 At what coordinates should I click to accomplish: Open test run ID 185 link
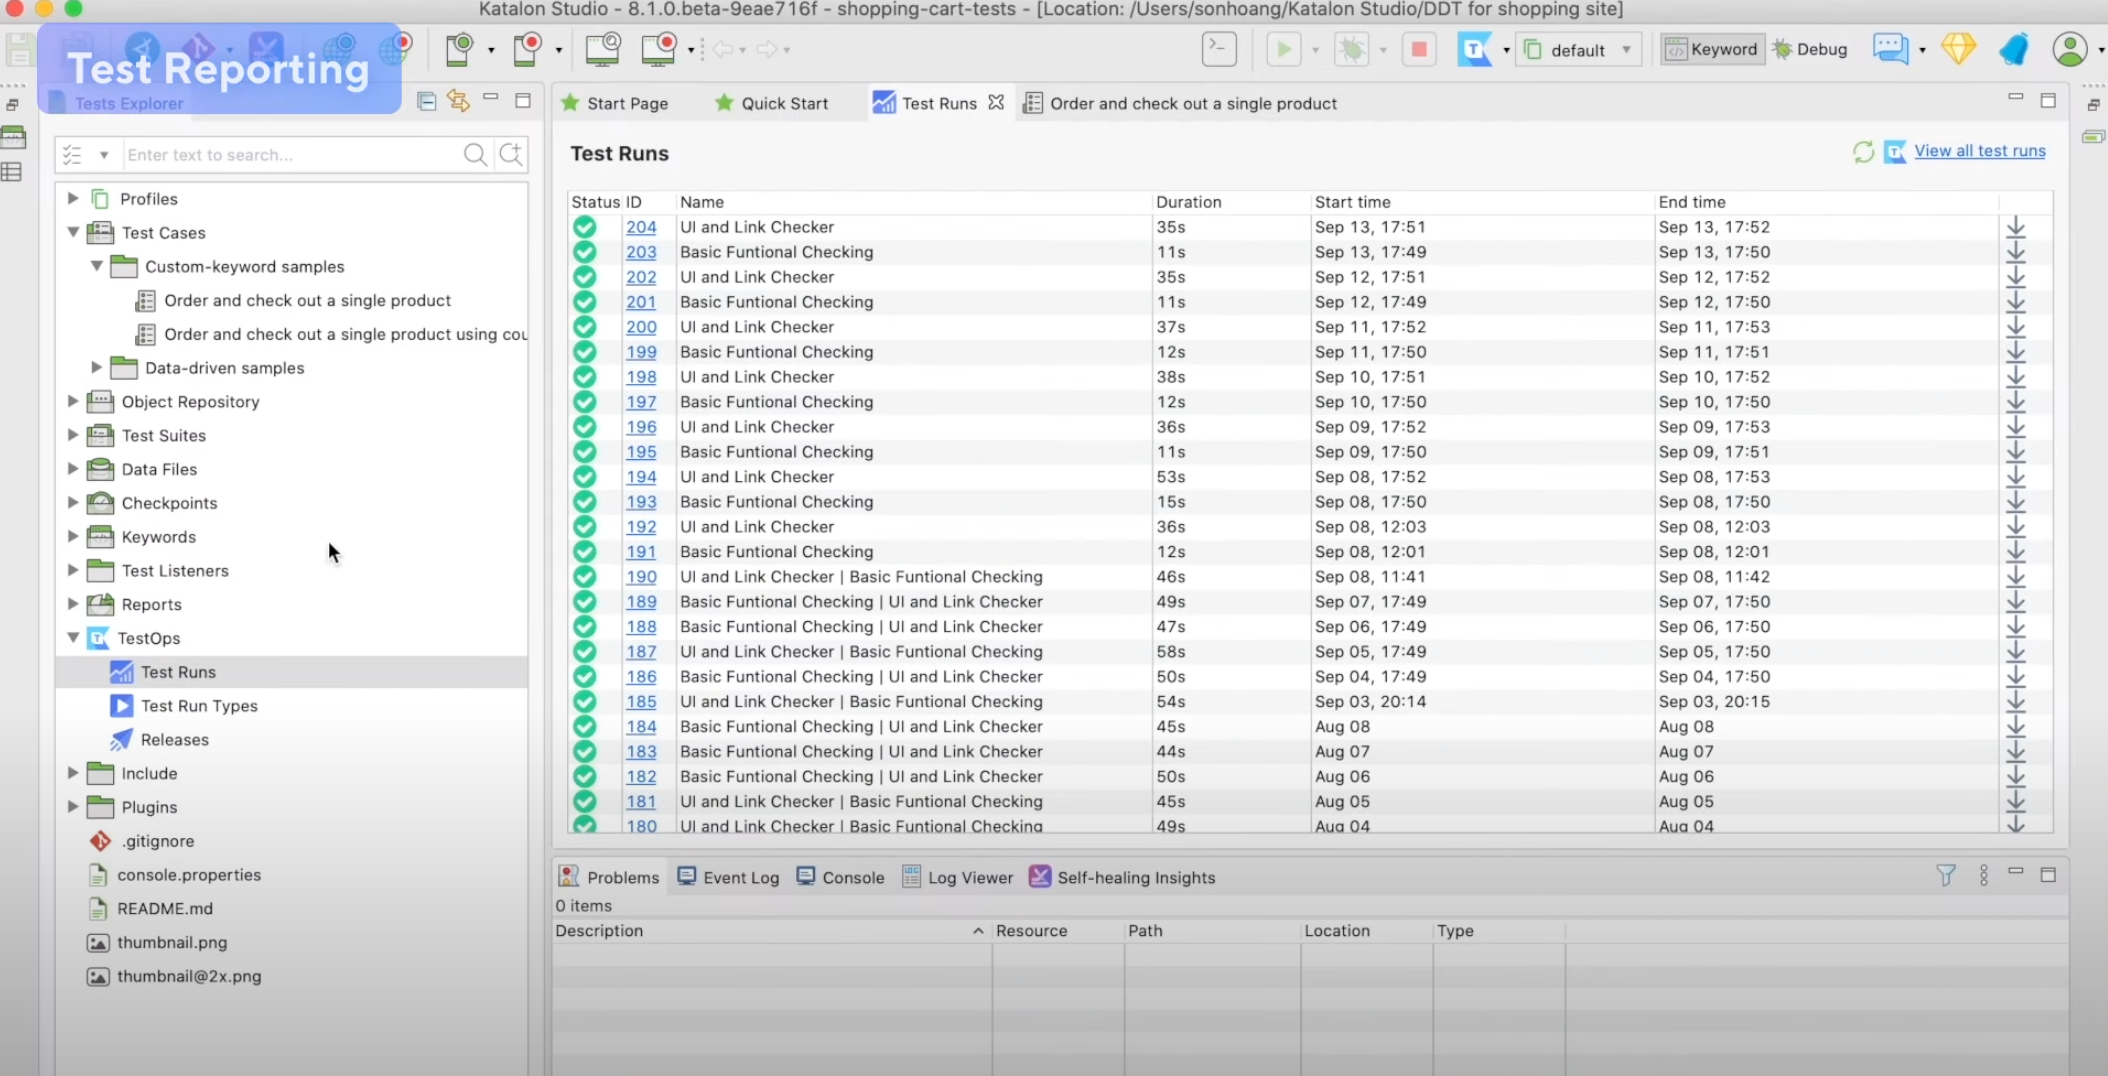pos(641,702)
